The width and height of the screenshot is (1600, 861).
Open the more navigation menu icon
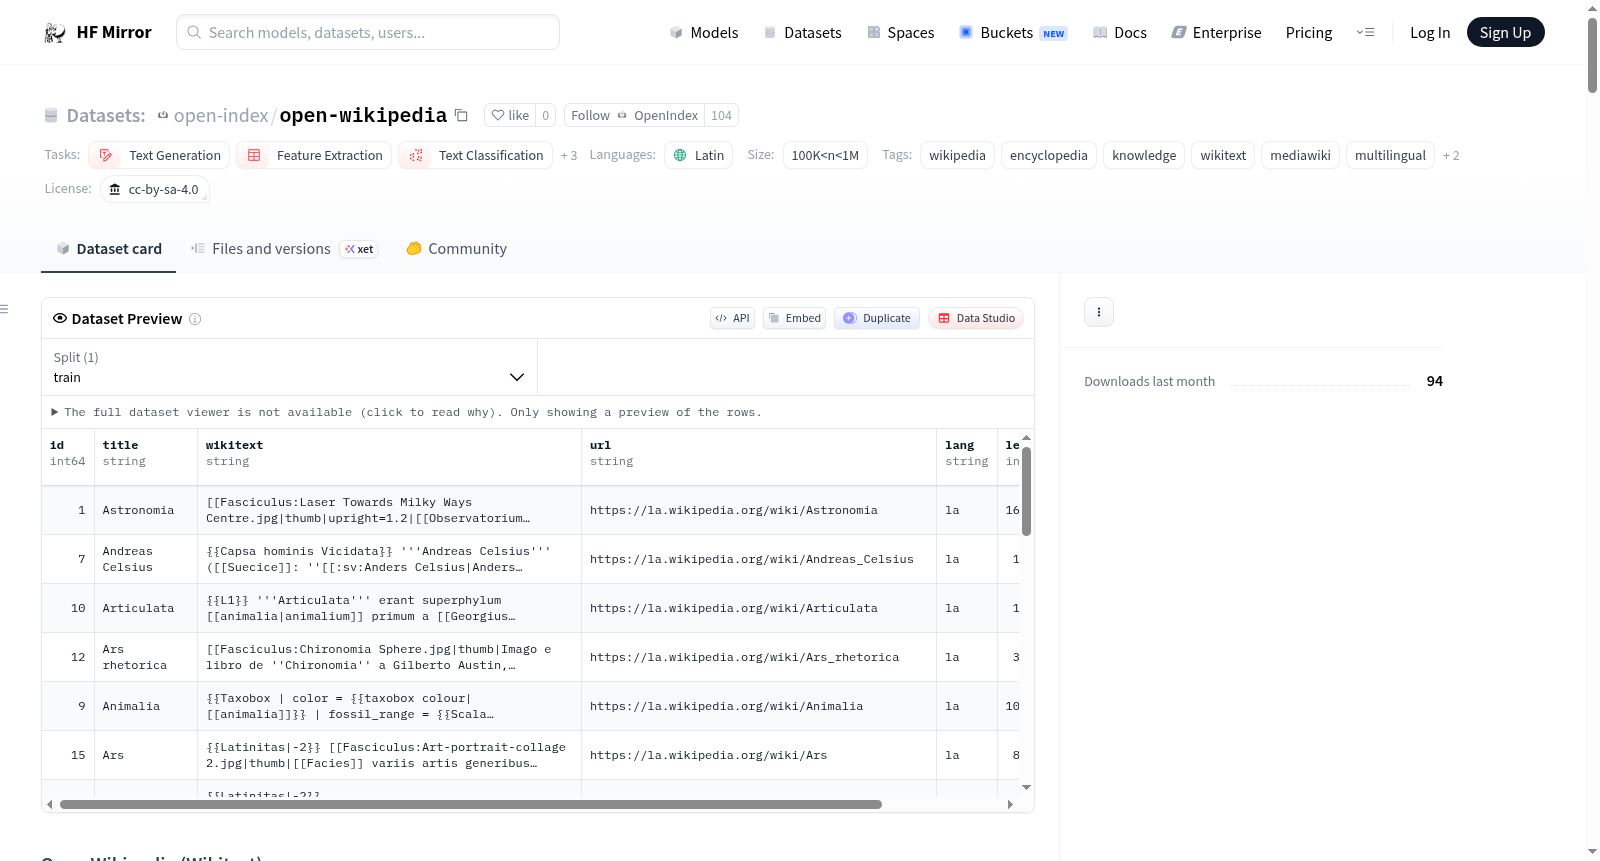[x=1365, y=33]
